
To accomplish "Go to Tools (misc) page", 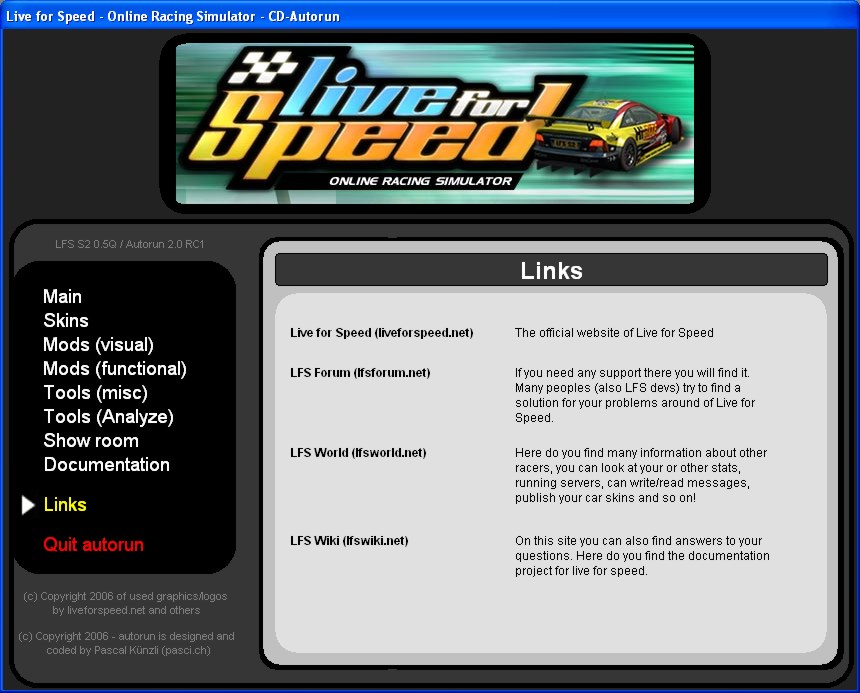I will 95,393.
